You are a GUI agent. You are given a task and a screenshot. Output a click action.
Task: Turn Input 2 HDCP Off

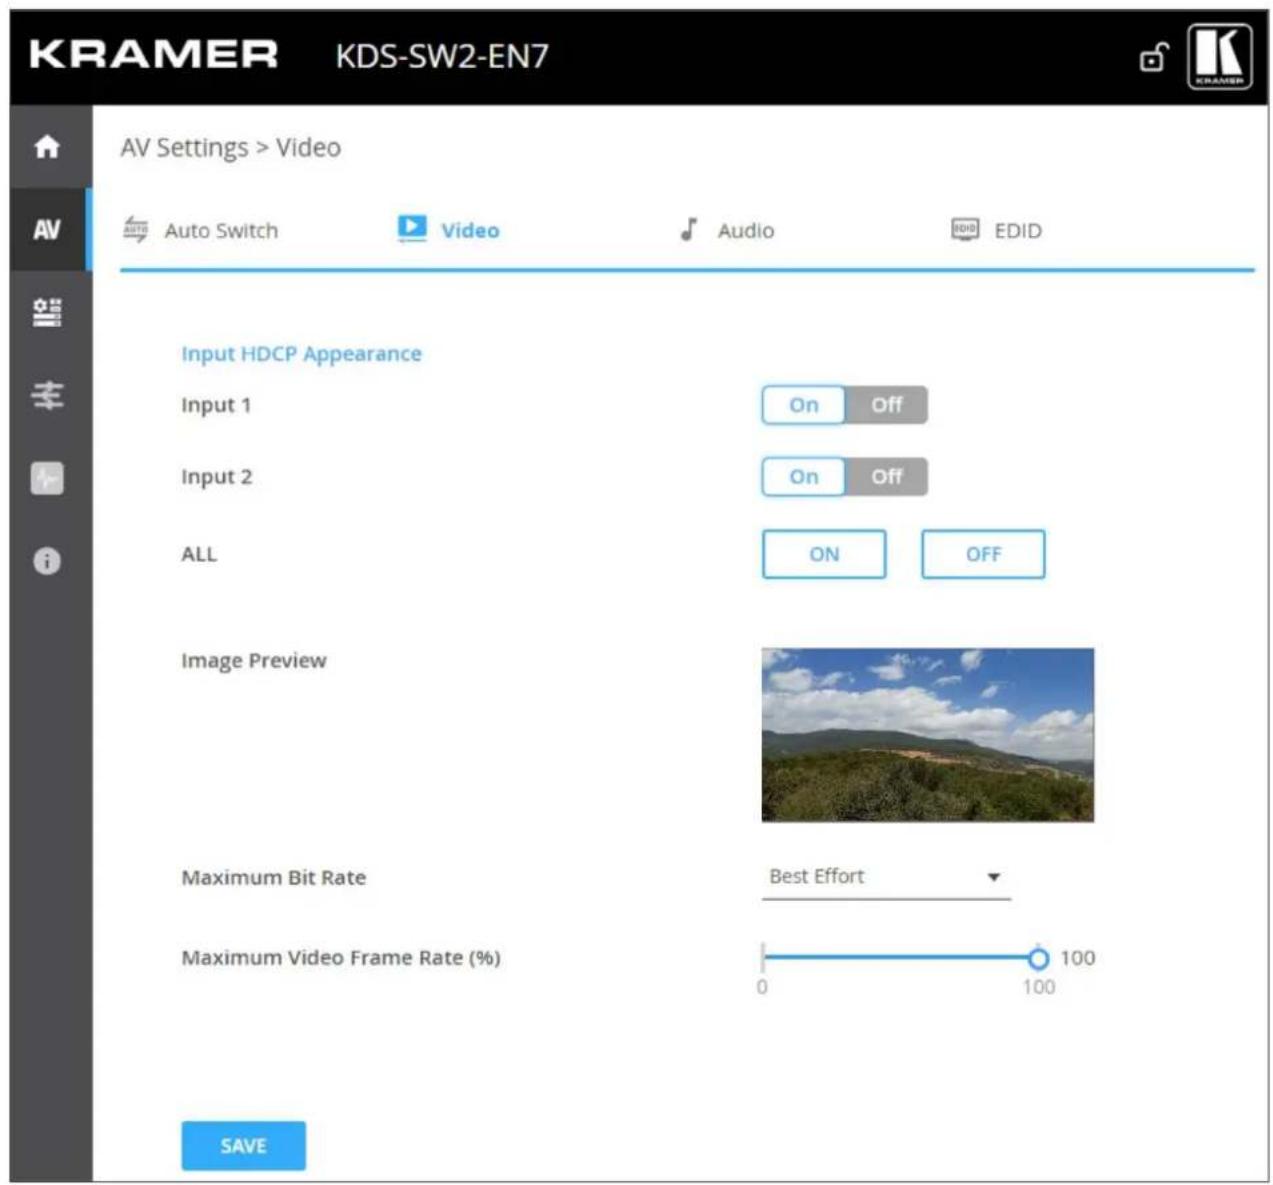pos(886,477)
